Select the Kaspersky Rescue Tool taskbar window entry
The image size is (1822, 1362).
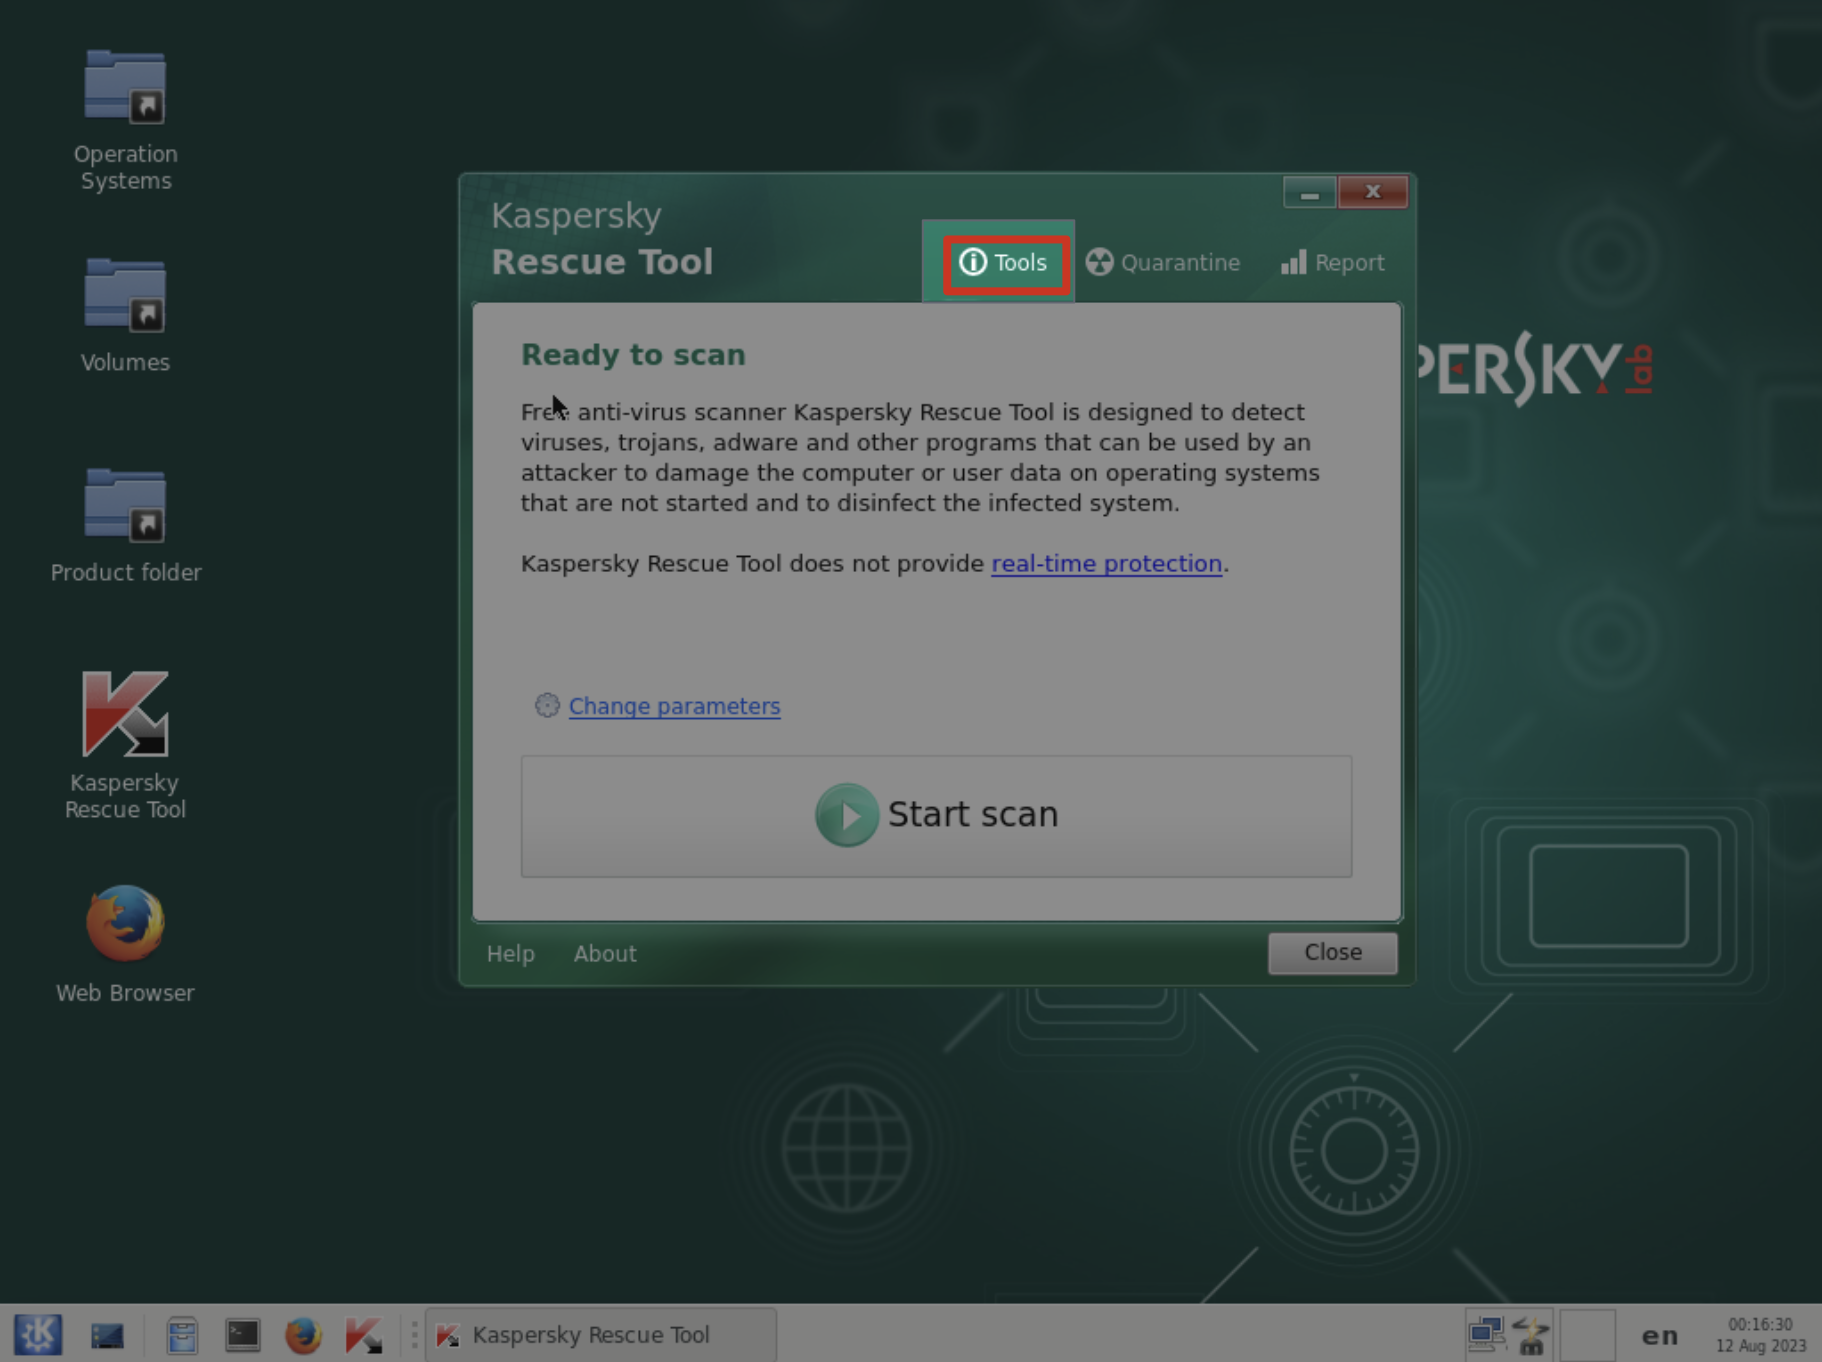coord(601,1335)
